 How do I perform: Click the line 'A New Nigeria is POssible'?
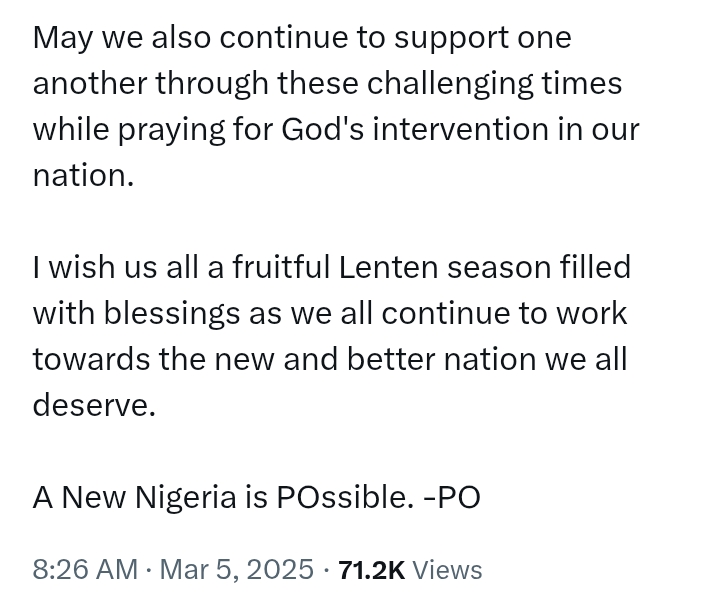coord(220,497)
